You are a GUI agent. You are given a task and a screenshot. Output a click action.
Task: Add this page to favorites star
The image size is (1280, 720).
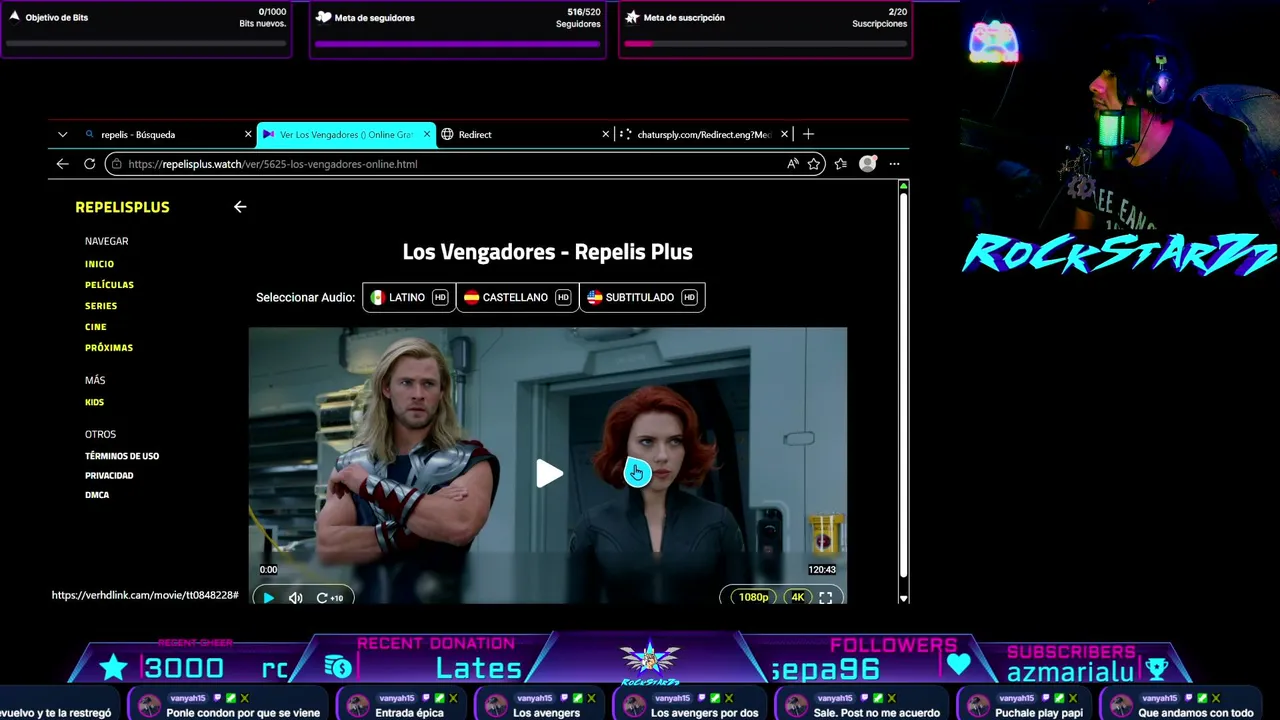tap(814, 164)
